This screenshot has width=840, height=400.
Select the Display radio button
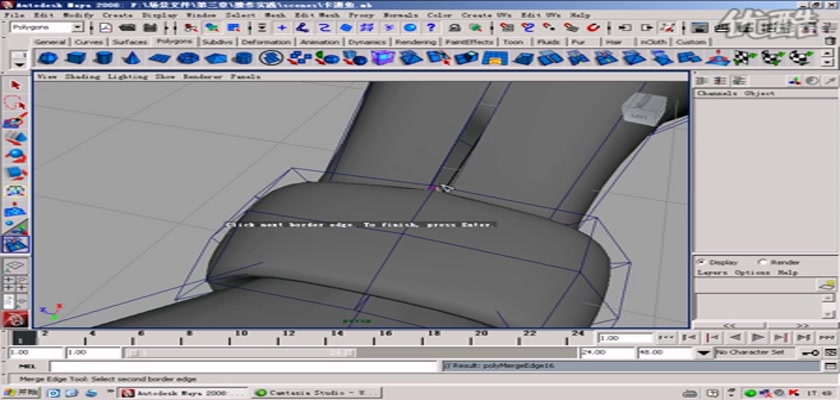pyautogui.click(x=700, y=262)
